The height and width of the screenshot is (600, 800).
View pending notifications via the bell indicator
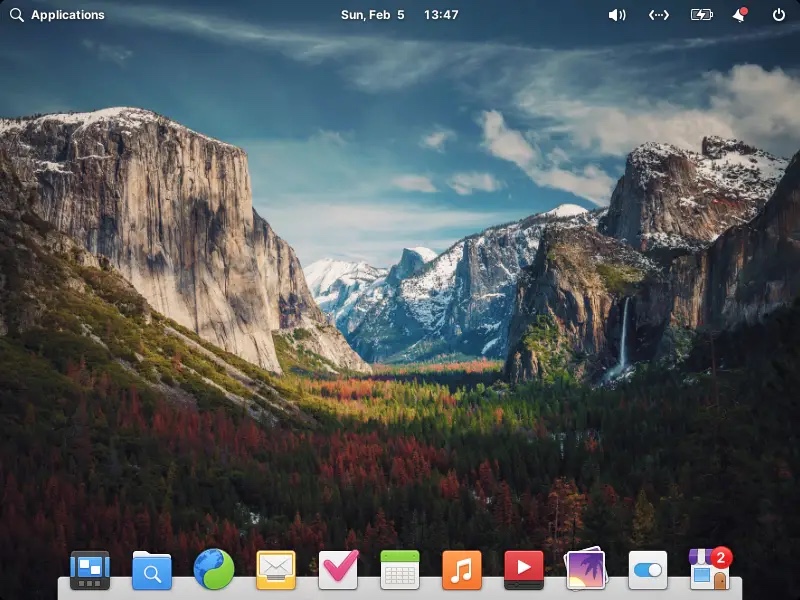[x=738, y=15]
